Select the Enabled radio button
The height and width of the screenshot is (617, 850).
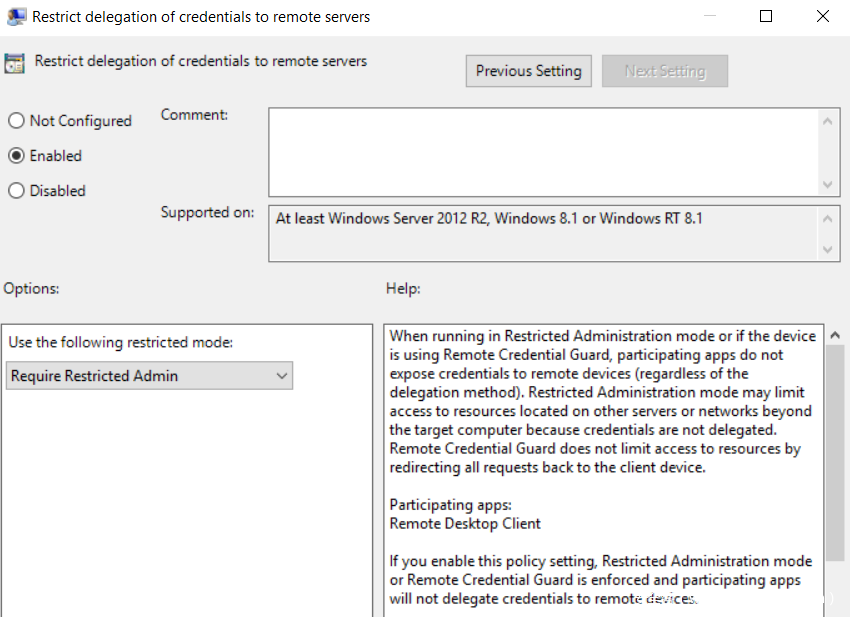16,156
